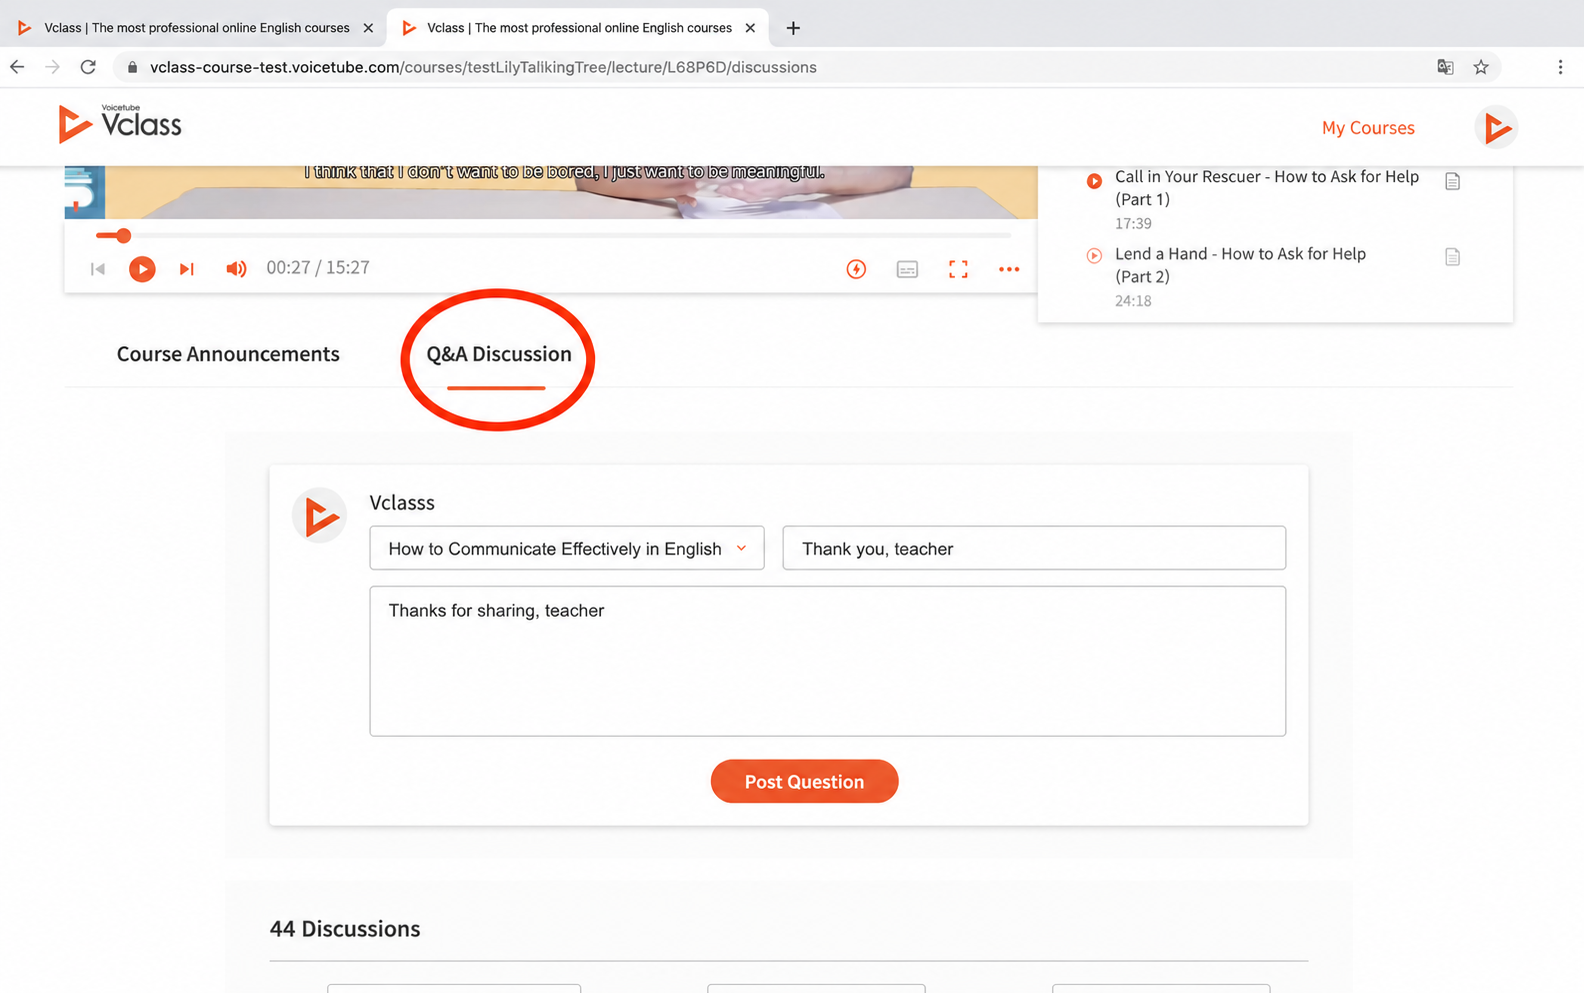This screenshot has width=1584, height=993.
Task: Mute the video volume
Action: pyautogui.click(x=236, y=268)
